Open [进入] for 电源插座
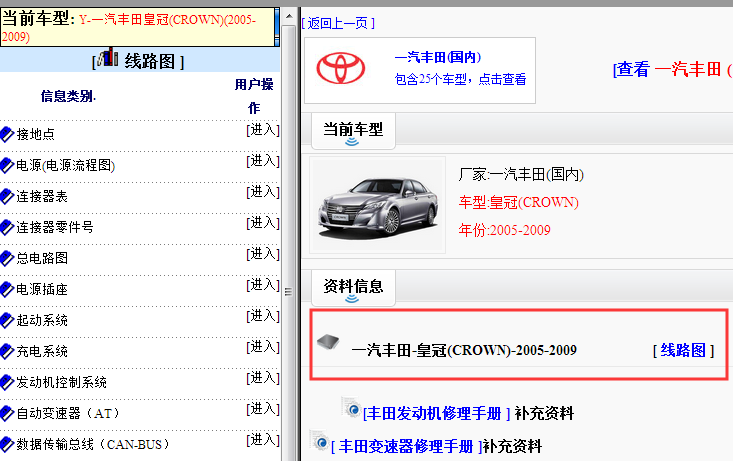733x461 pixels. (263, 285)
